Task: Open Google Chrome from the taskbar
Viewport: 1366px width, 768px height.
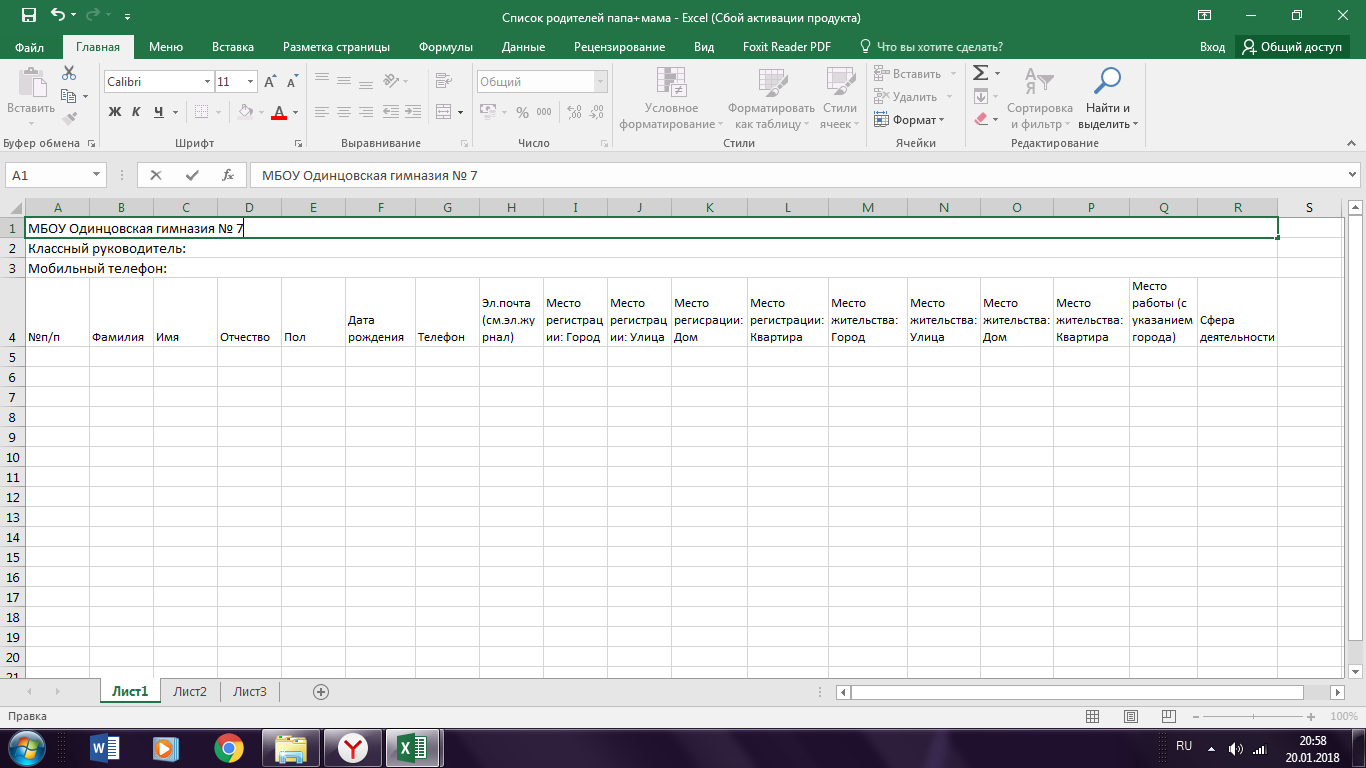Action: click(228, 747)
